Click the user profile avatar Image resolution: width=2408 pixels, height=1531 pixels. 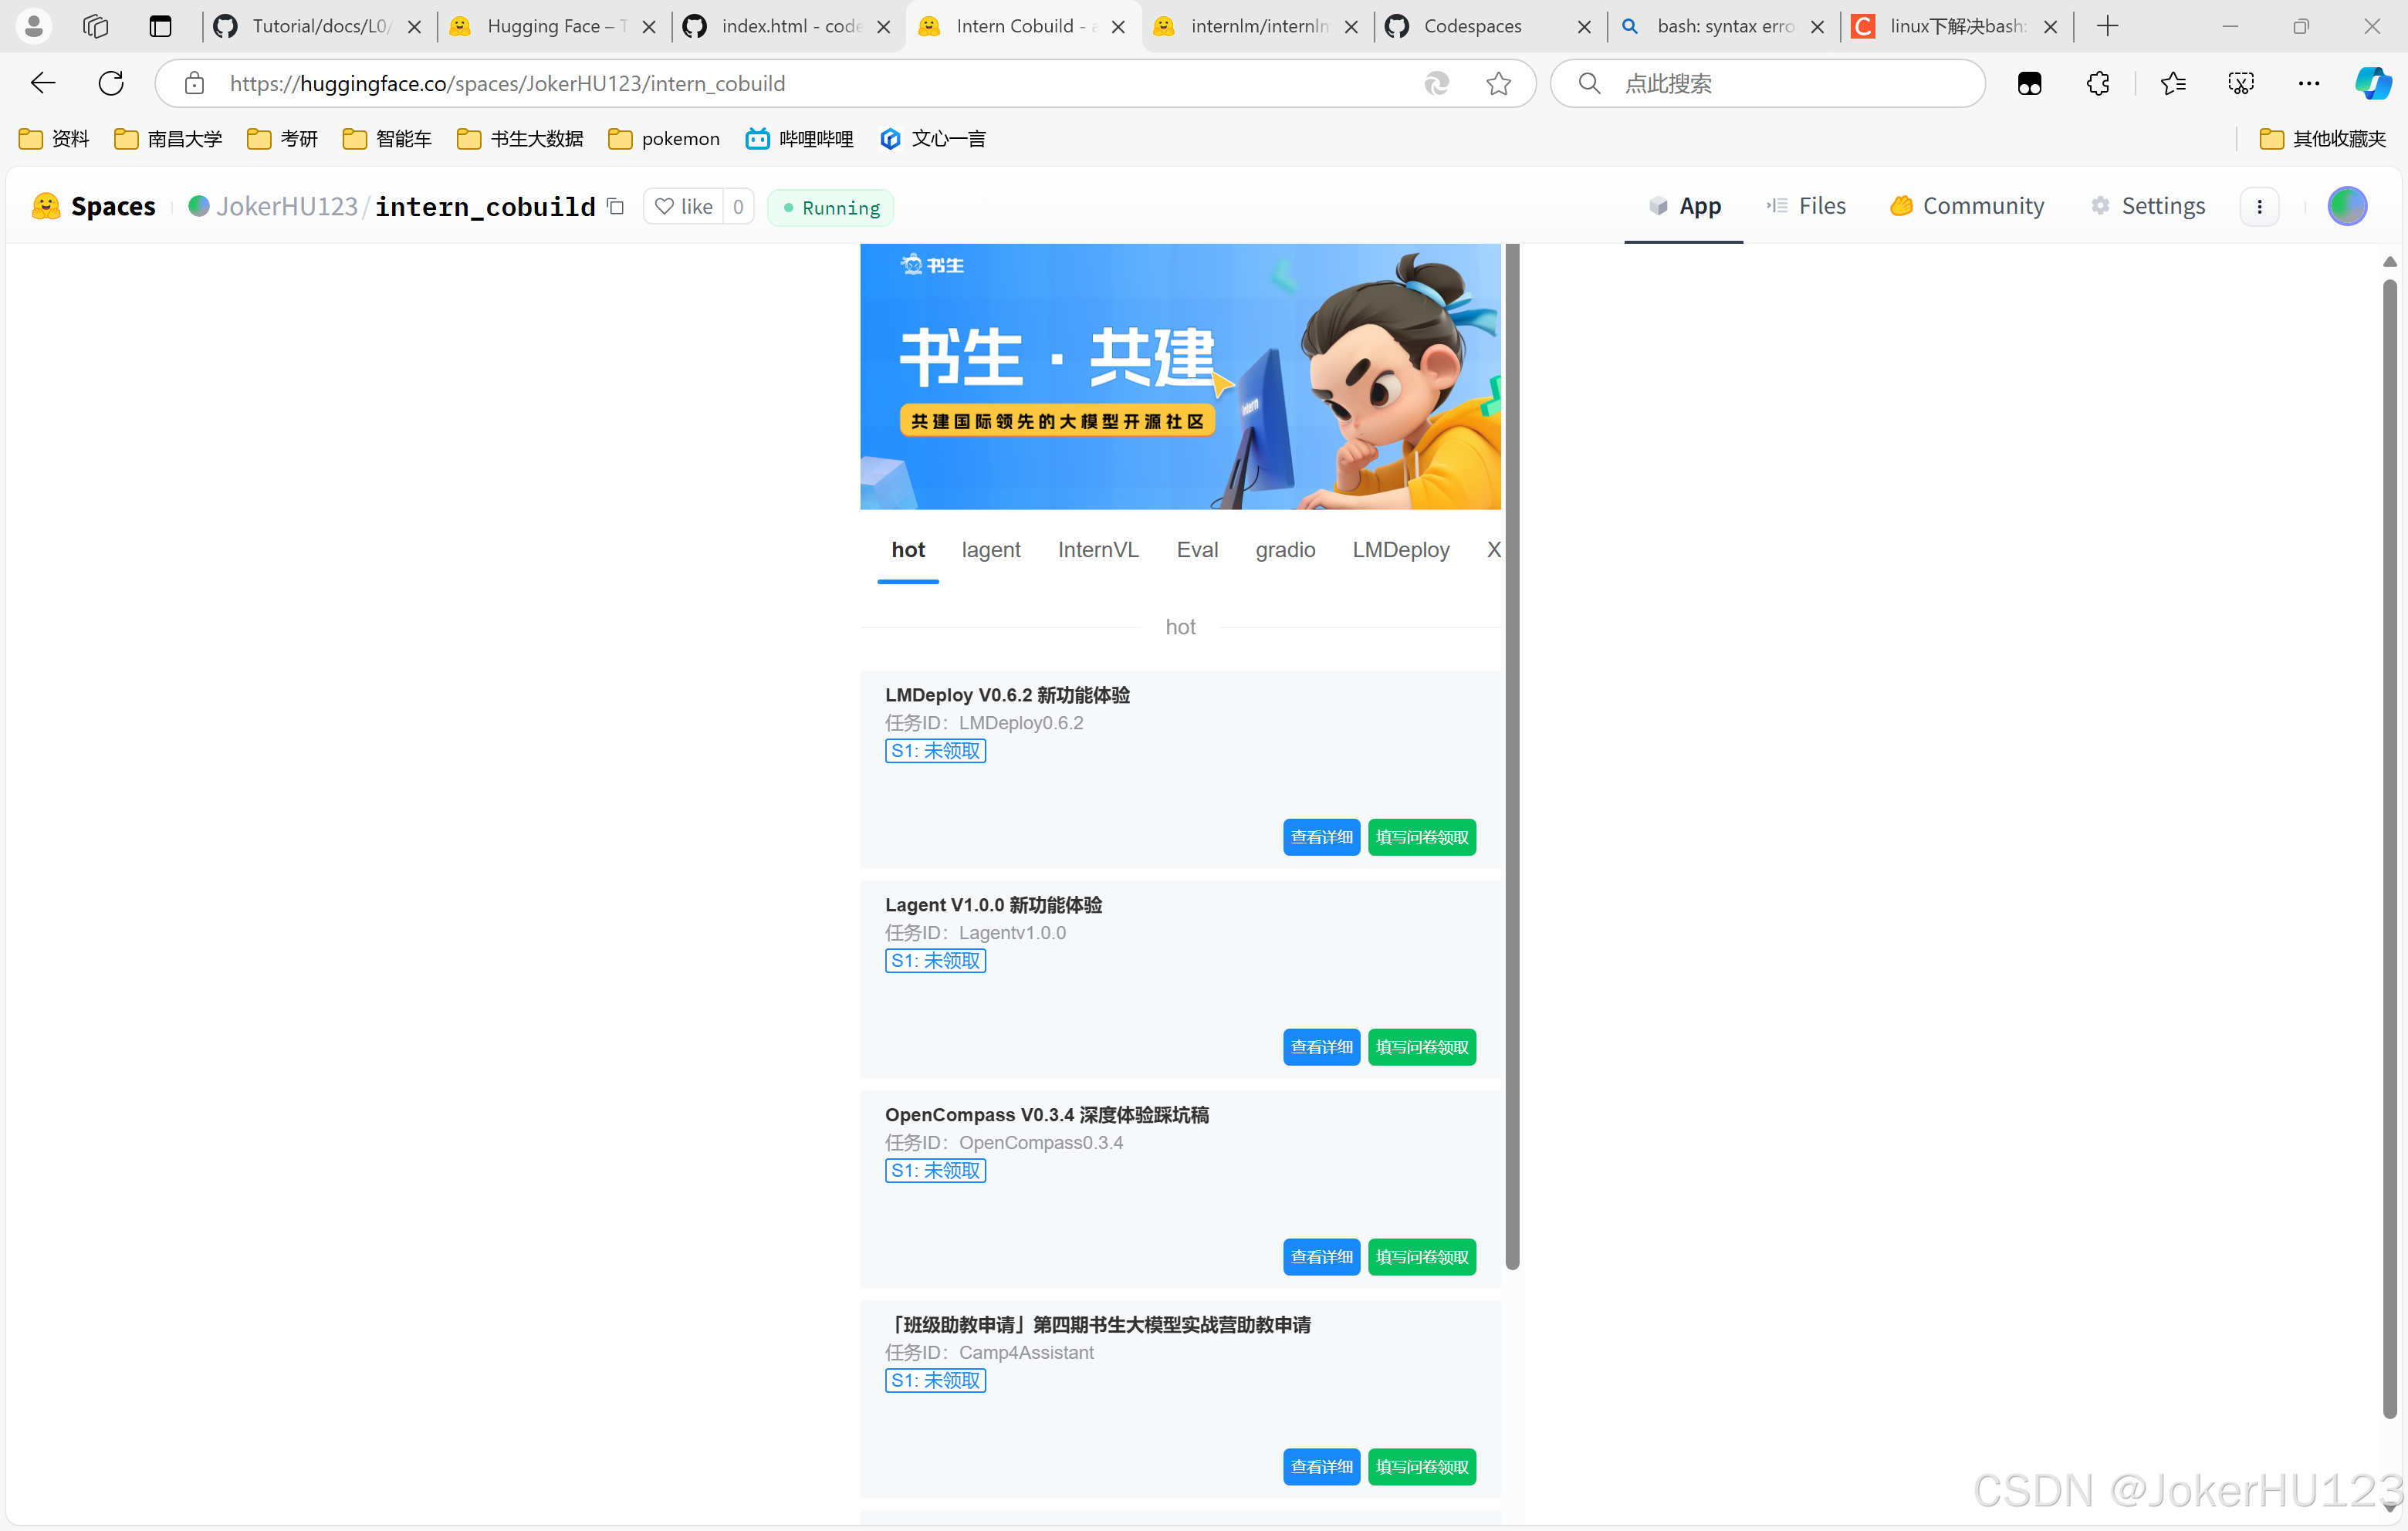[x=2346, y=206]
